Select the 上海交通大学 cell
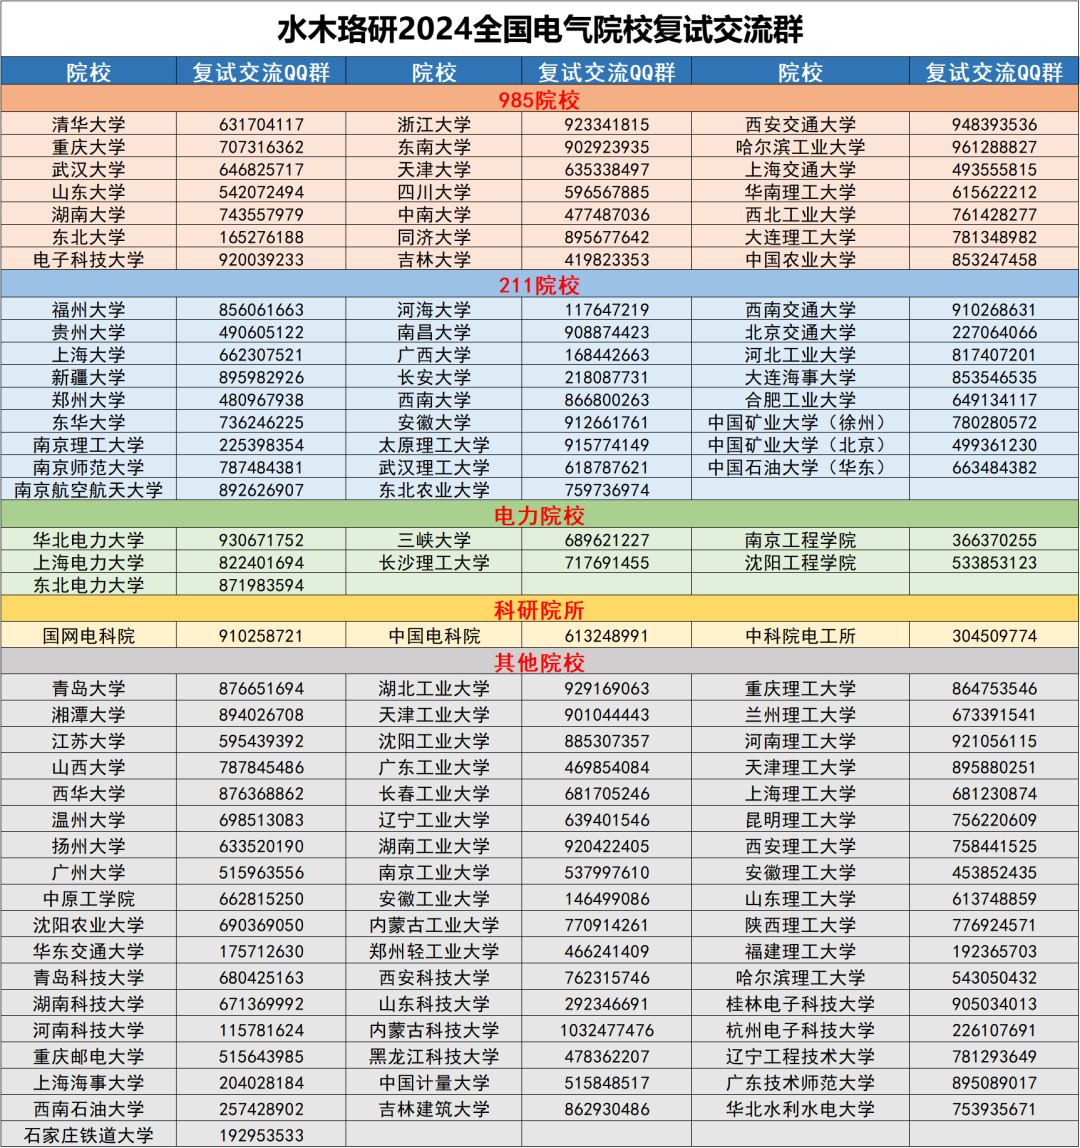Screen dimensions: 1080x1148 800,170
